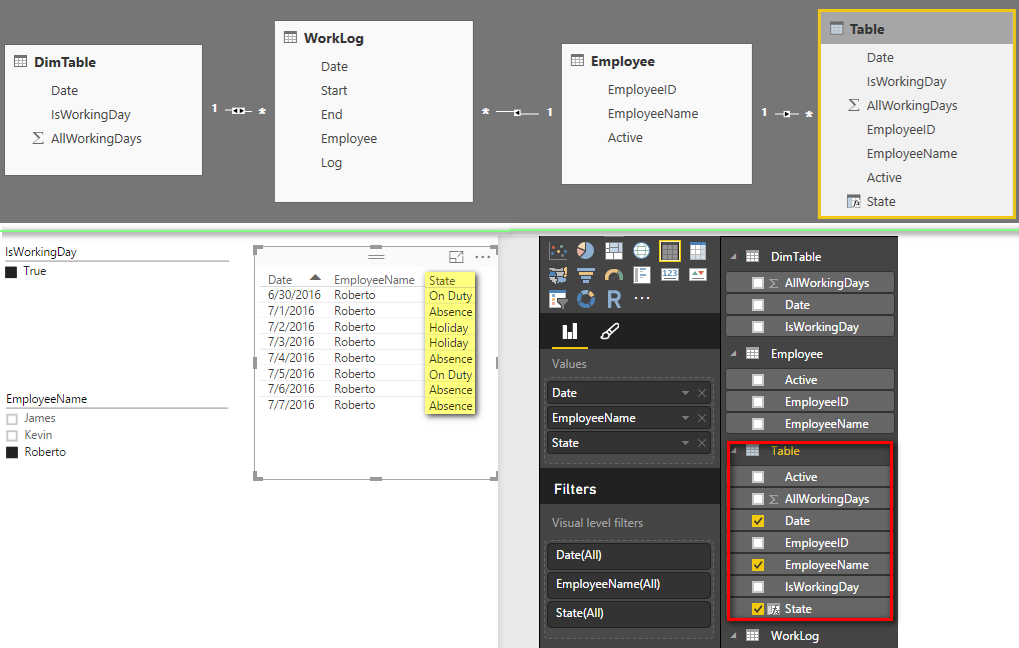This screenshot has width=1019, height=648.
Task: Uncheck Roberto in EmployeeName slicer
Action: [12, 452]
